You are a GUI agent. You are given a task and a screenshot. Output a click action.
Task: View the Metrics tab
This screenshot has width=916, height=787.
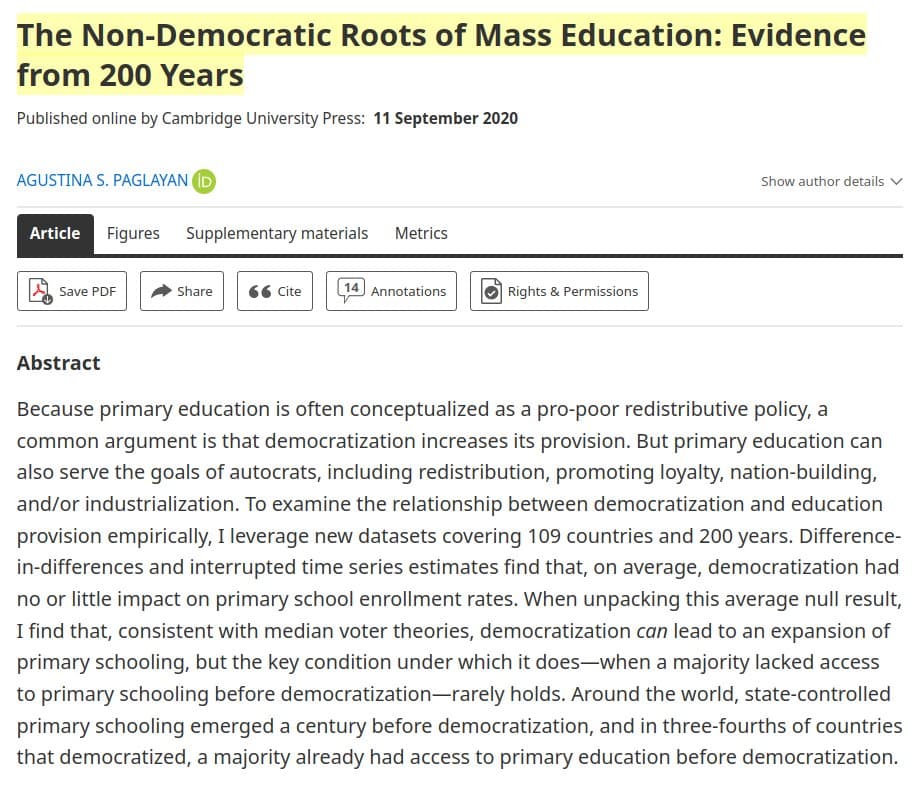tap(421, 233)
